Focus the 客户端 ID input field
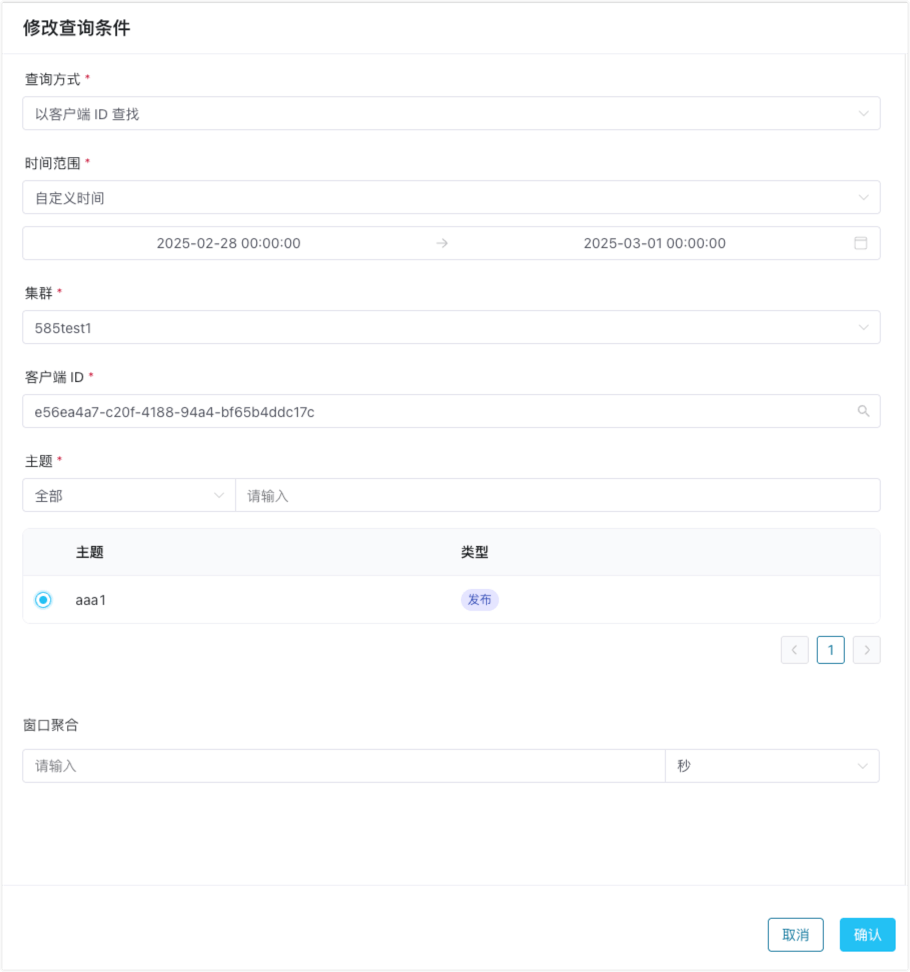910x972 pixels. (430, 411)
